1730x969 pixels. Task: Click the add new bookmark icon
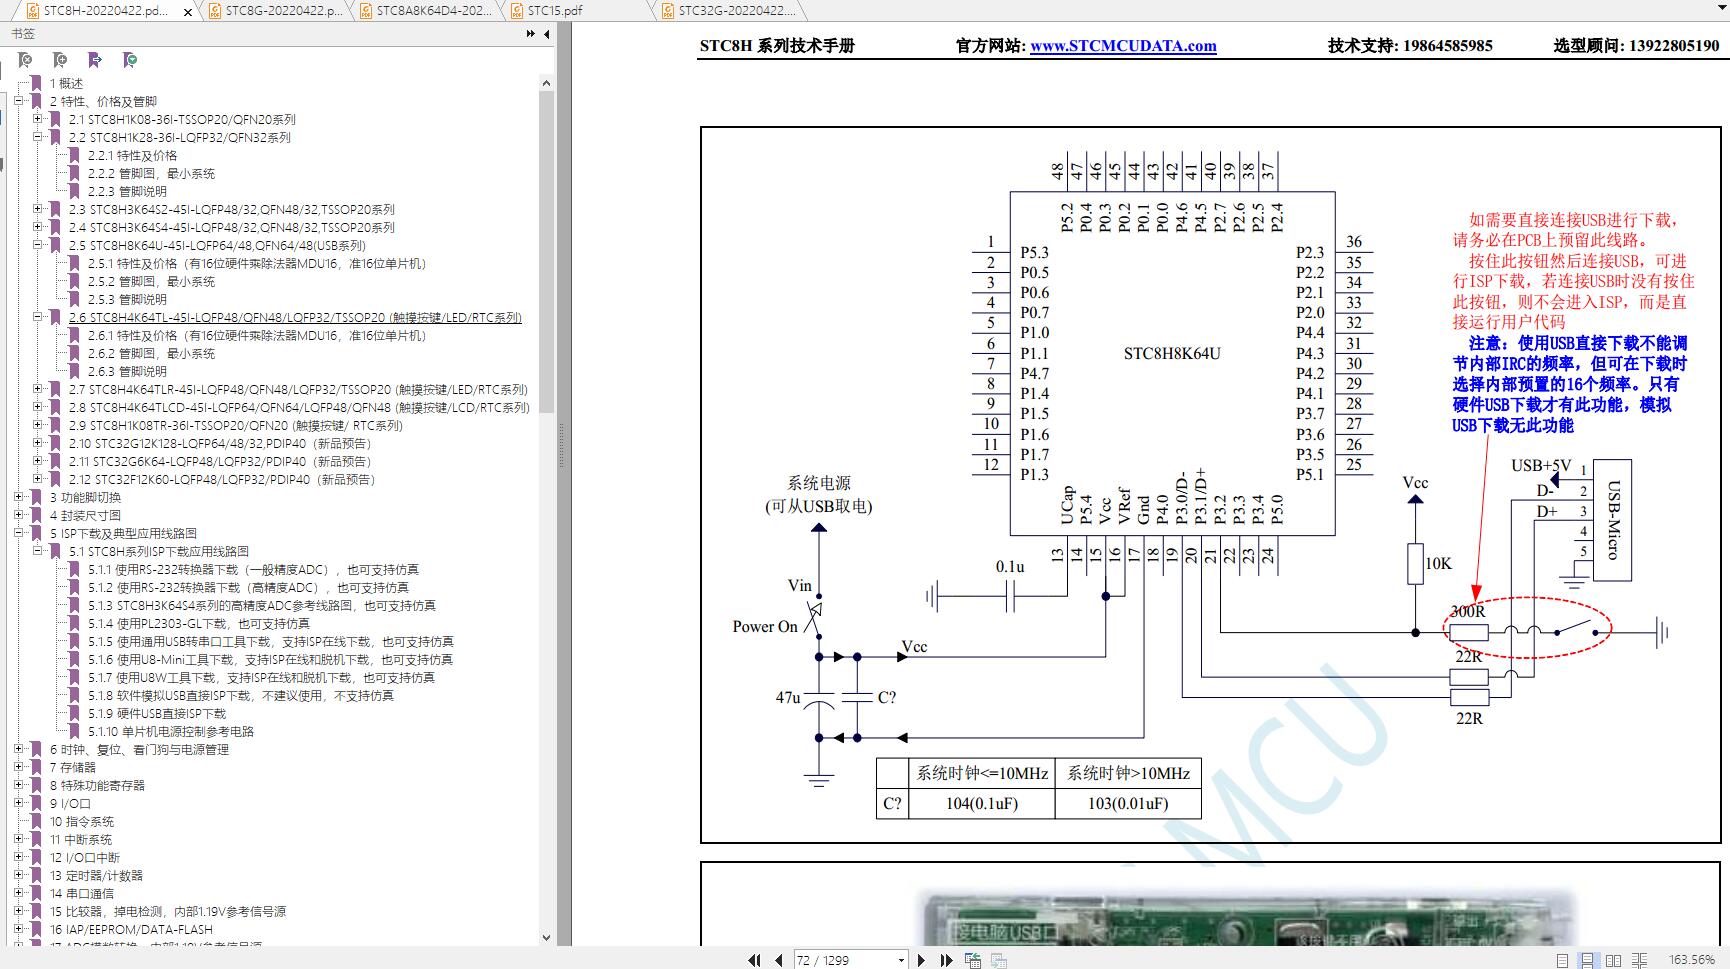coord(60,60)
